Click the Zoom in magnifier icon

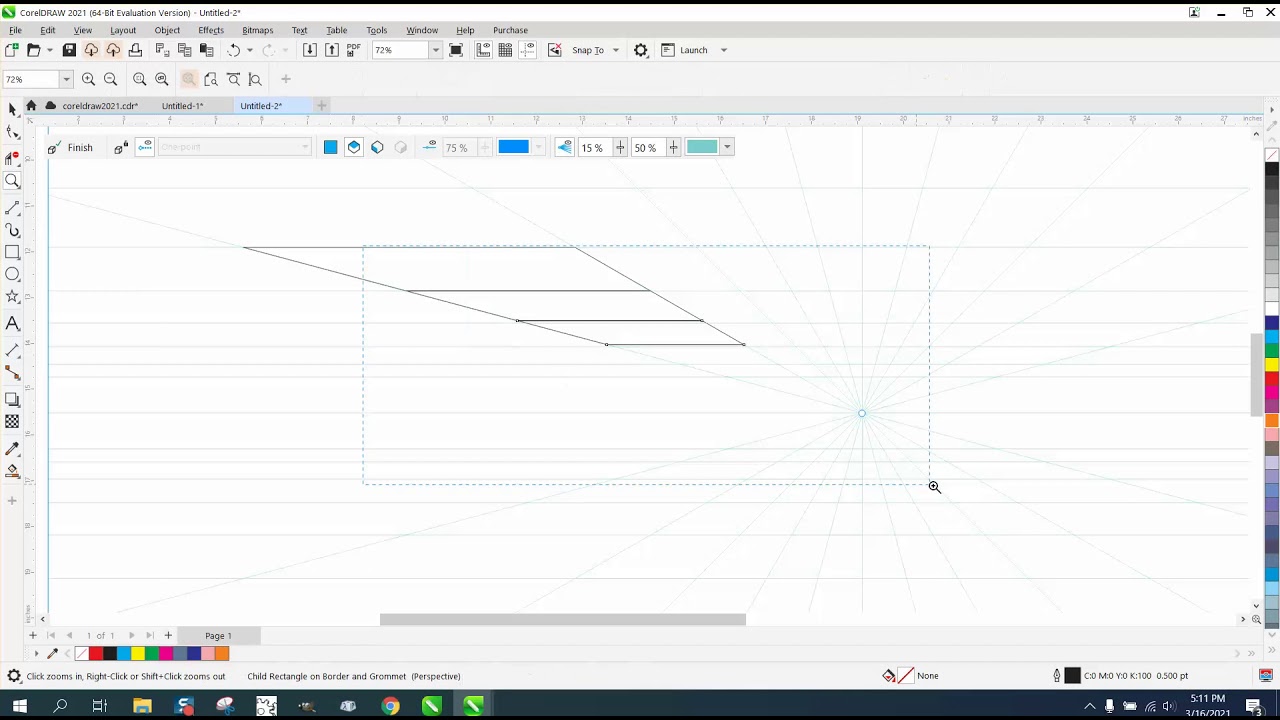(x=88, y=79)
